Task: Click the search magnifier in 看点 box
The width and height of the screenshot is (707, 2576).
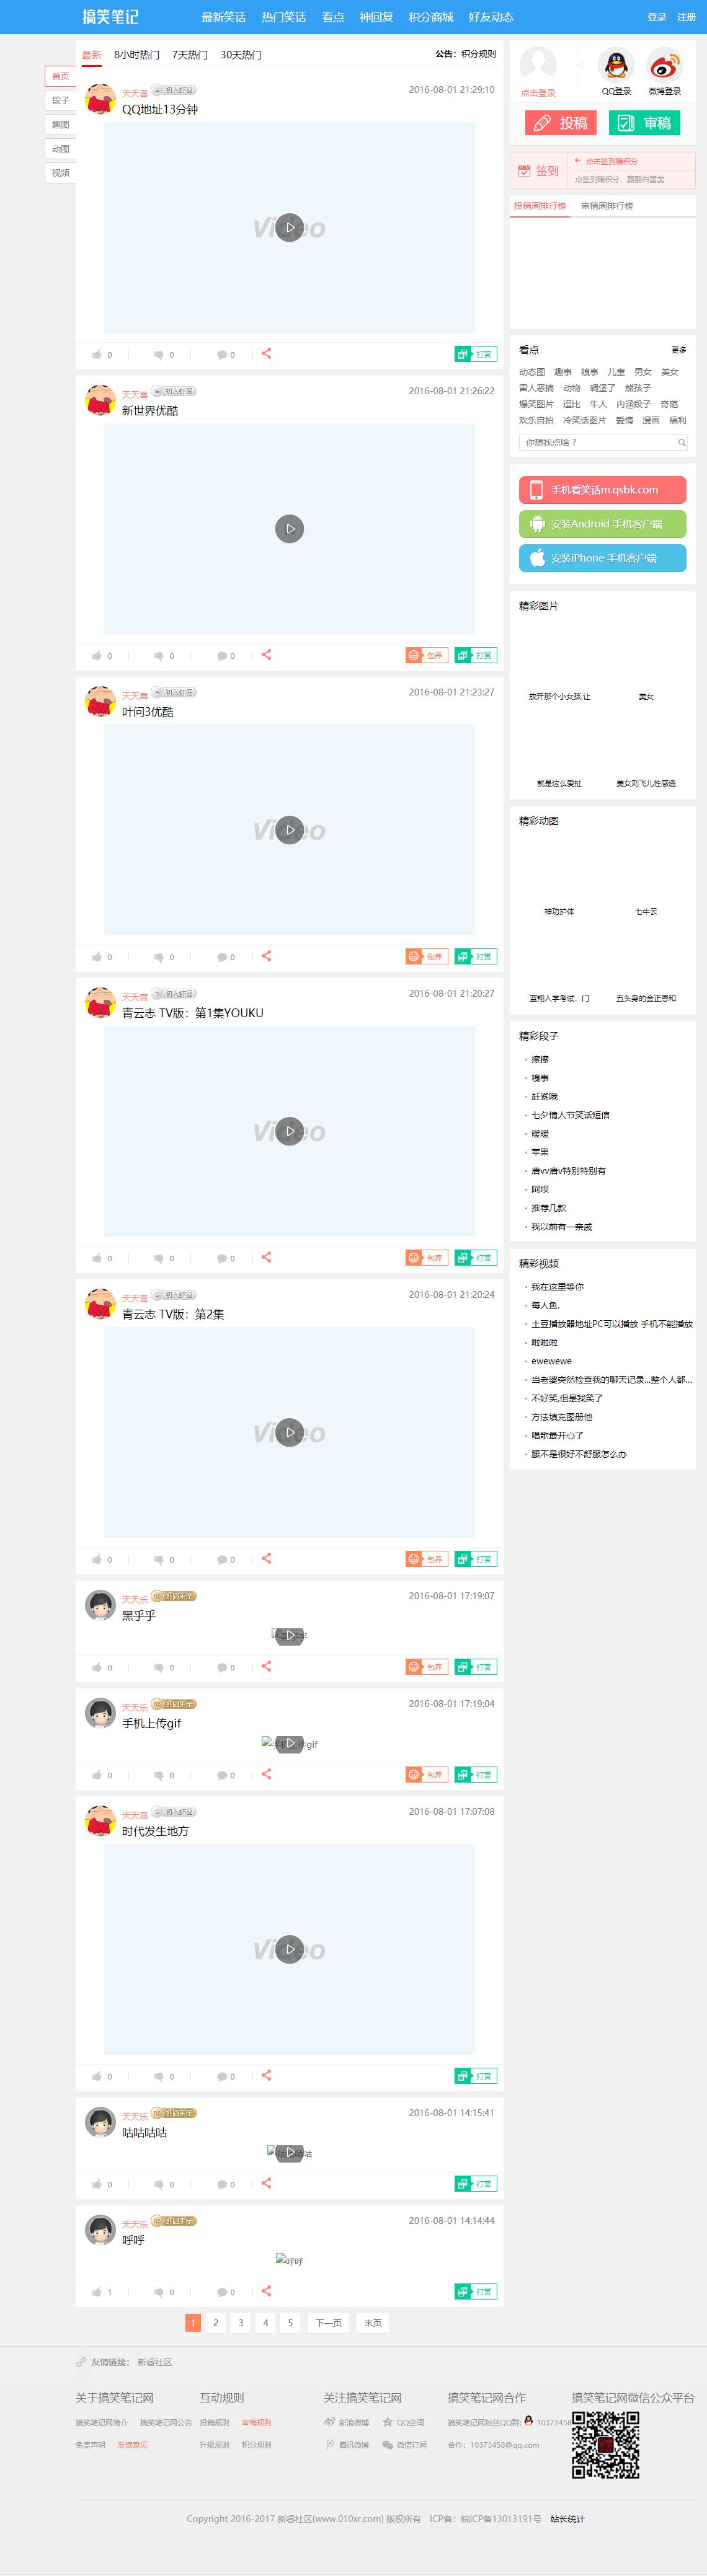Action: coord(682,442)
